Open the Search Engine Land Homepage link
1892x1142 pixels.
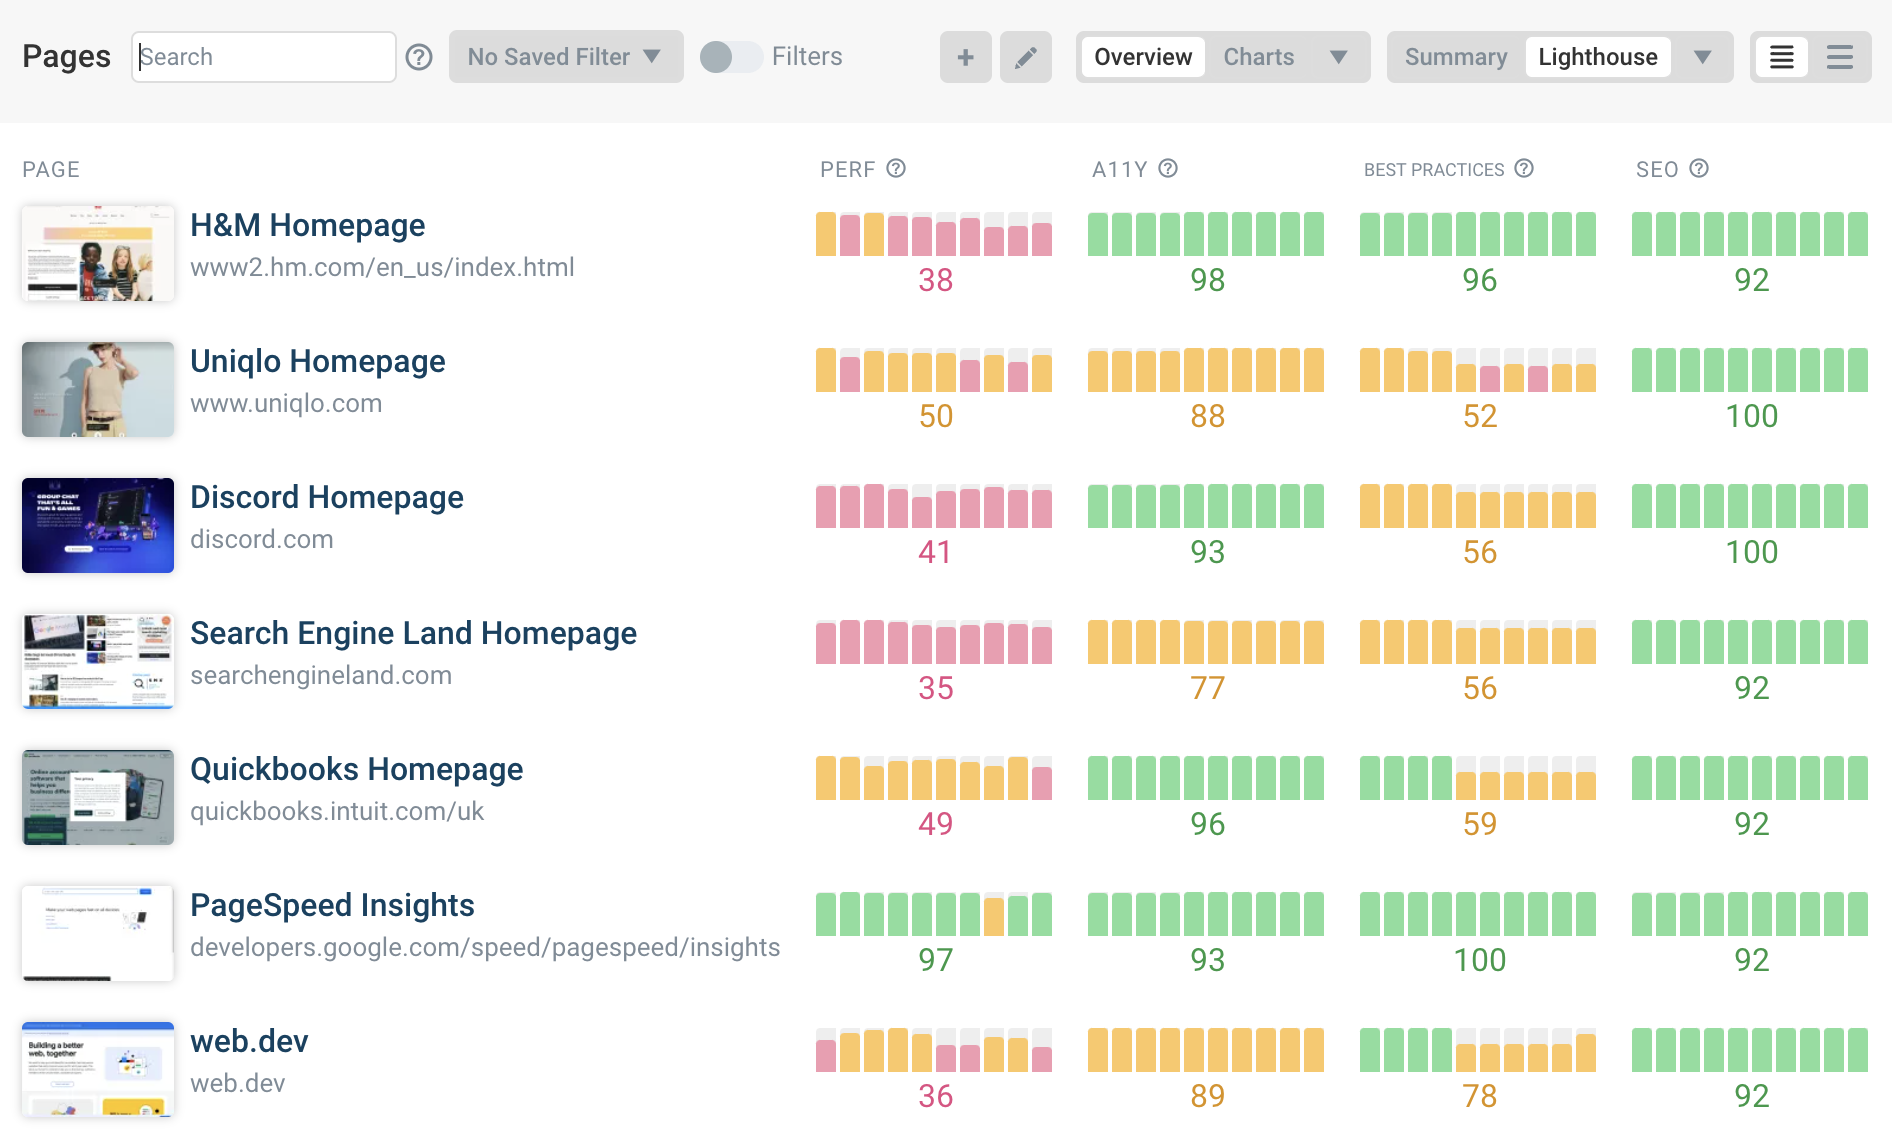pyautogui.click(x=414, y=634)
